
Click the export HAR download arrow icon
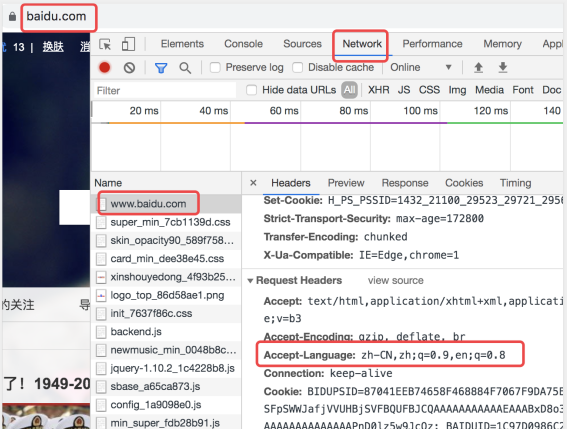point(503,67)
